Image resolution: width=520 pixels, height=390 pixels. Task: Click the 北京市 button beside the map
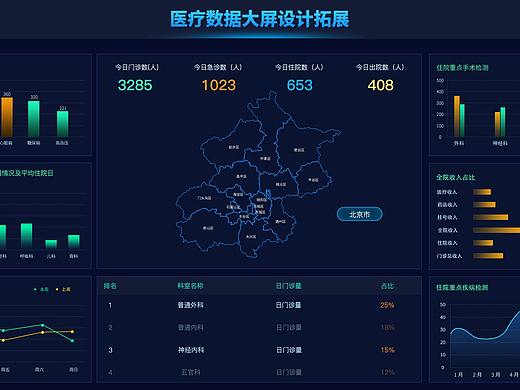click(360, 214)
